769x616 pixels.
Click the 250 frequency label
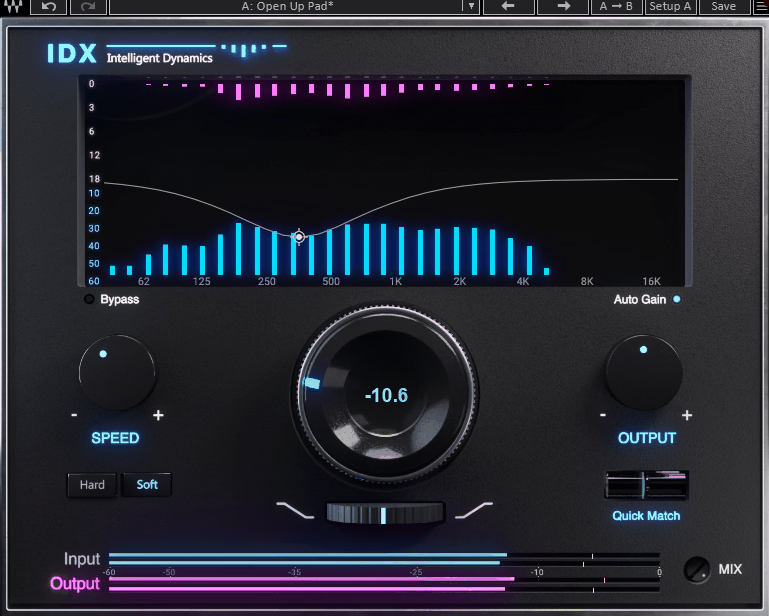pyautogui.click(x=267, y=282)
